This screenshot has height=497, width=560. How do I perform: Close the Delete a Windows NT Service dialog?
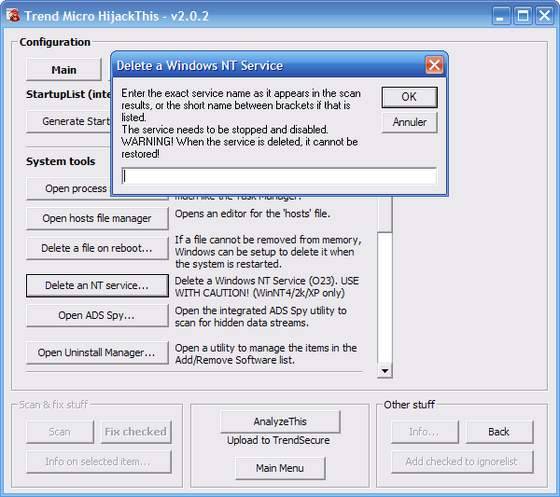pos(434,65)
